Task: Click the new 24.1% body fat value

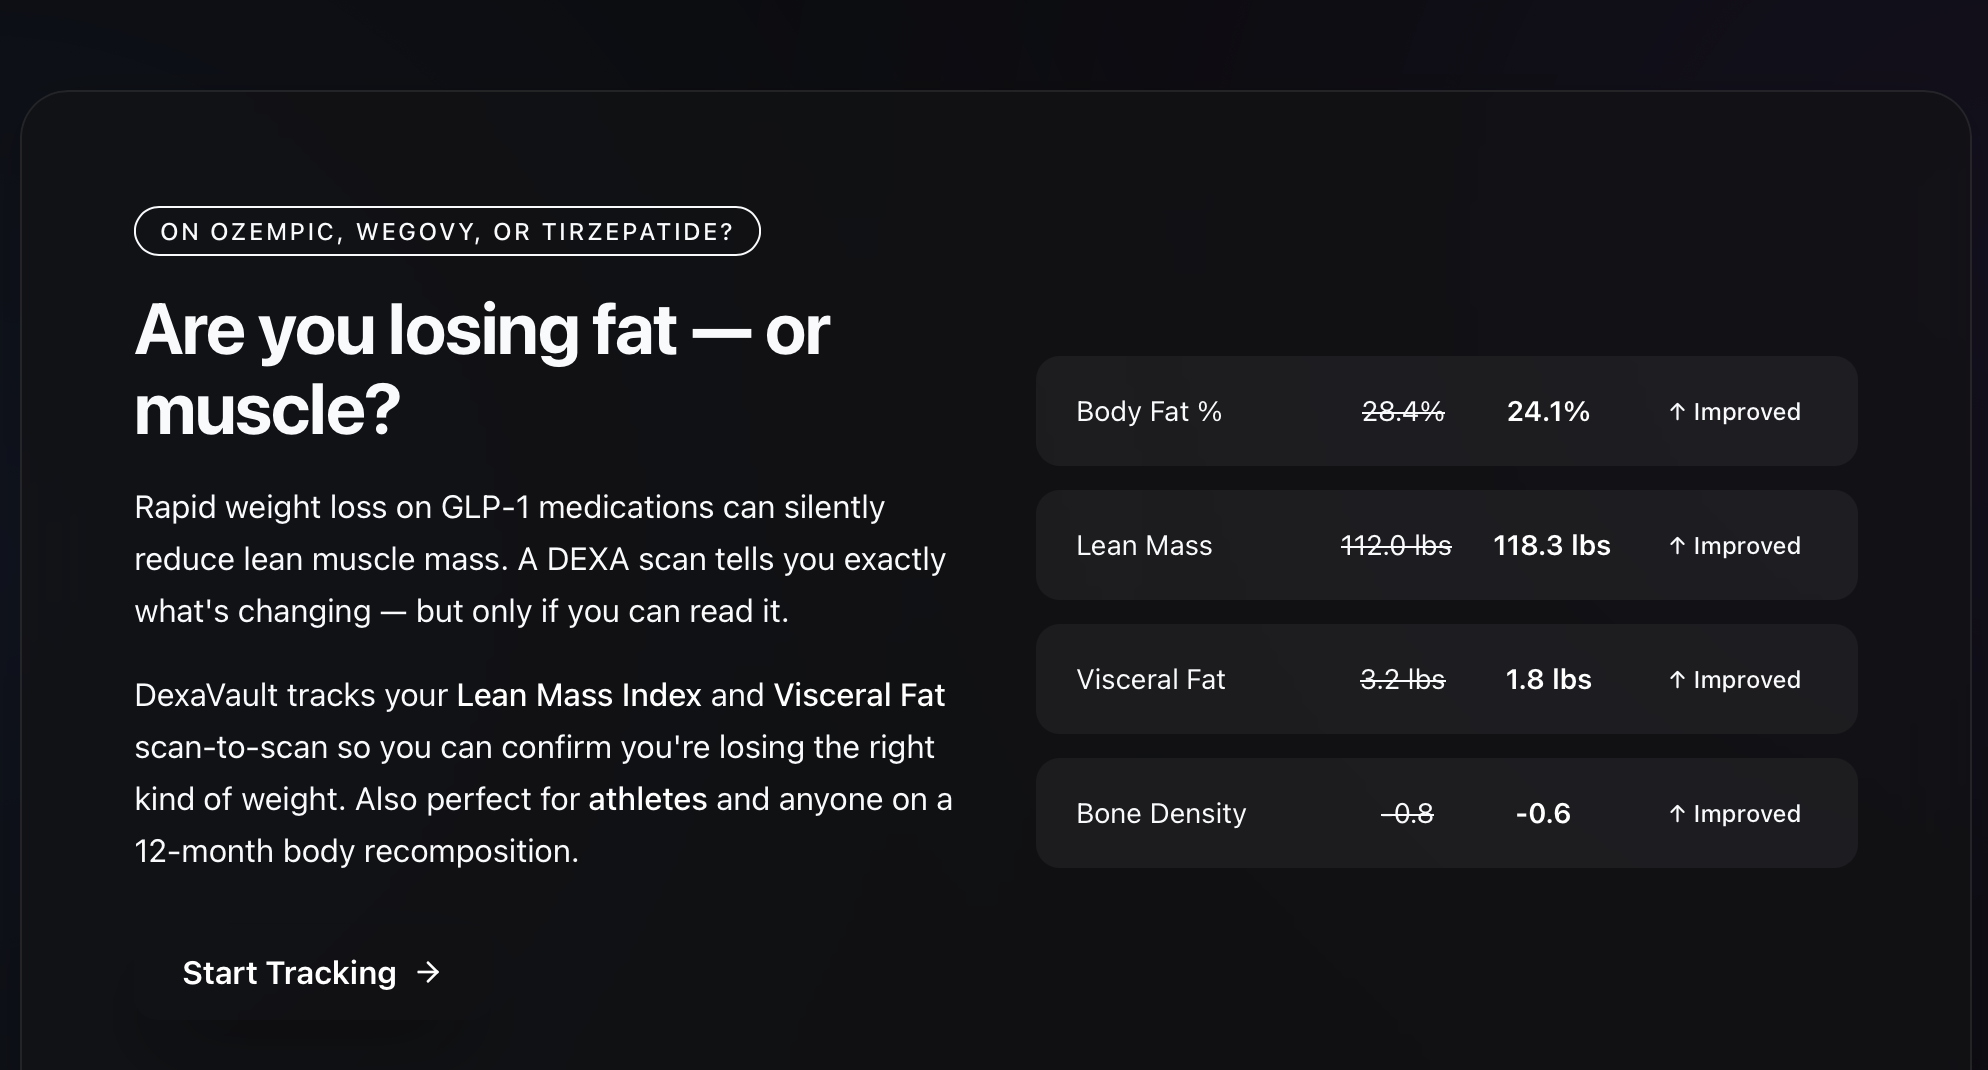Action: (x=1548, y=412)
